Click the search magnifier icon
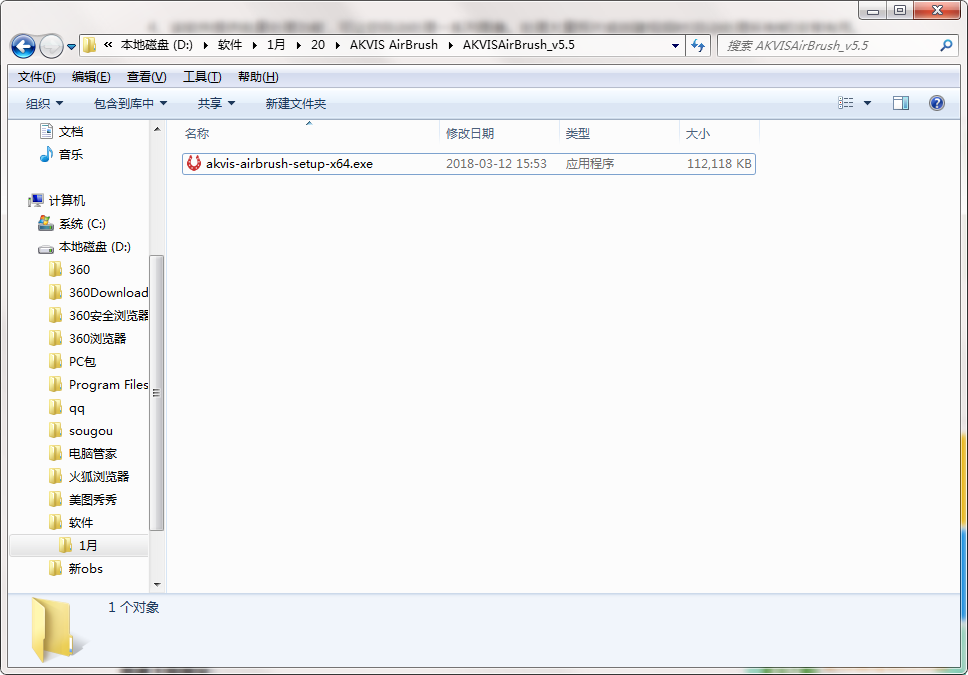Viewport: 968px width, 675px height. tap(946, 46)
